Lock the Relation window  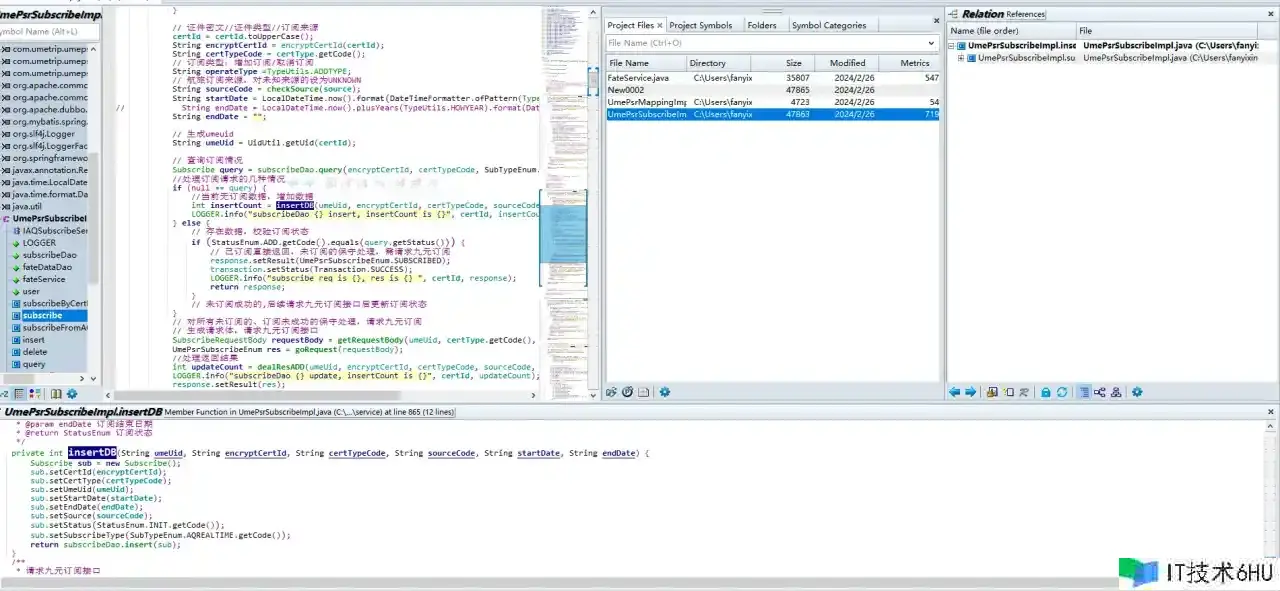[x=1045, y=393]
